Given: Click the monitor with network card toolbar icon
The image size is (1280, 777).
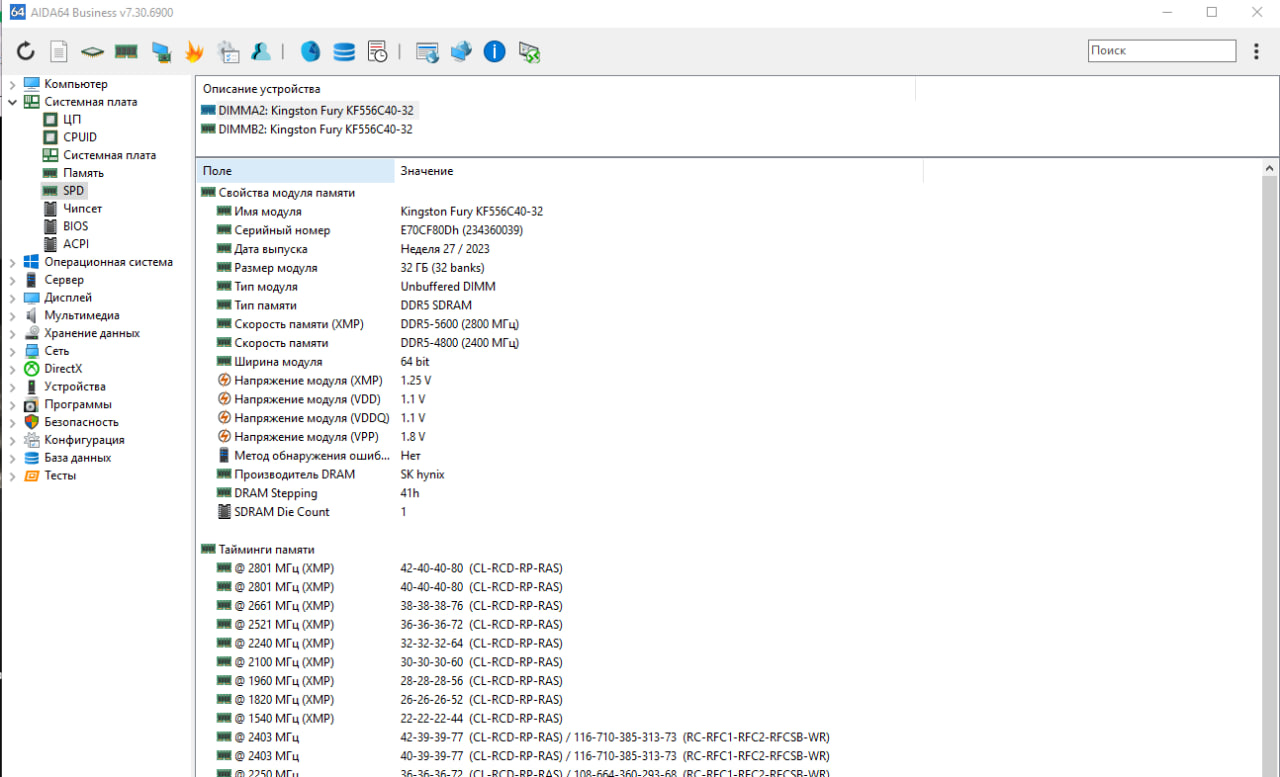Looking at the screenshot, I should [x=161, y=51].
